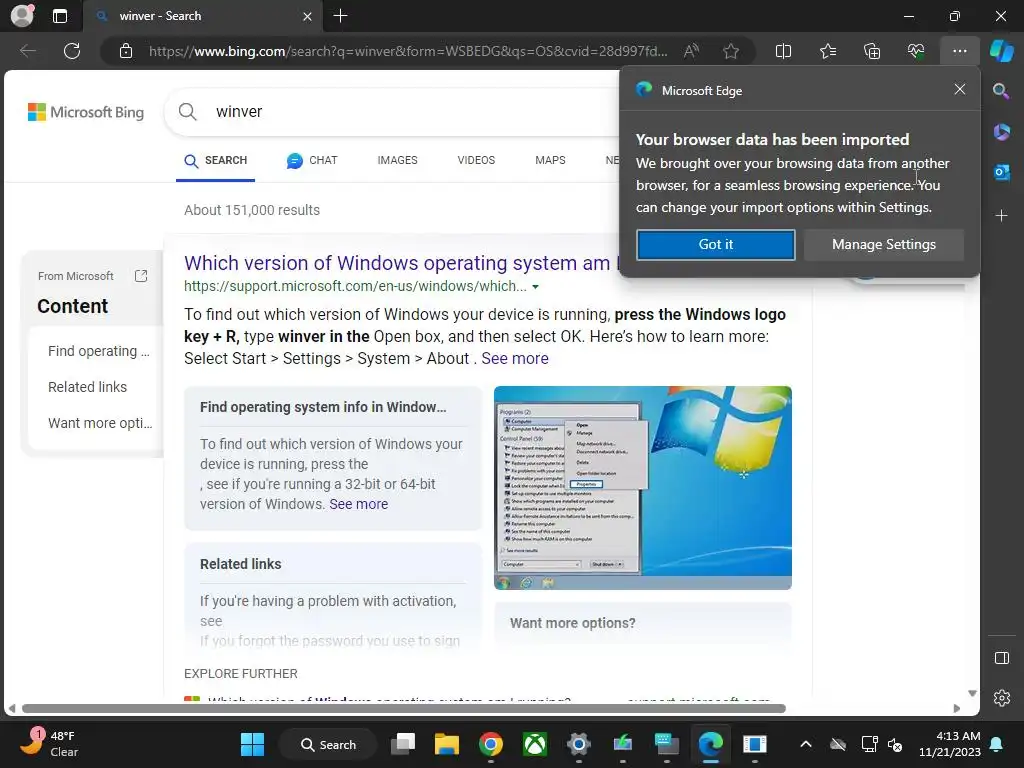This screenshot has width=1024, height=768.
Task: Close the Microsoft Edge import popup
Action: point(959,89)
